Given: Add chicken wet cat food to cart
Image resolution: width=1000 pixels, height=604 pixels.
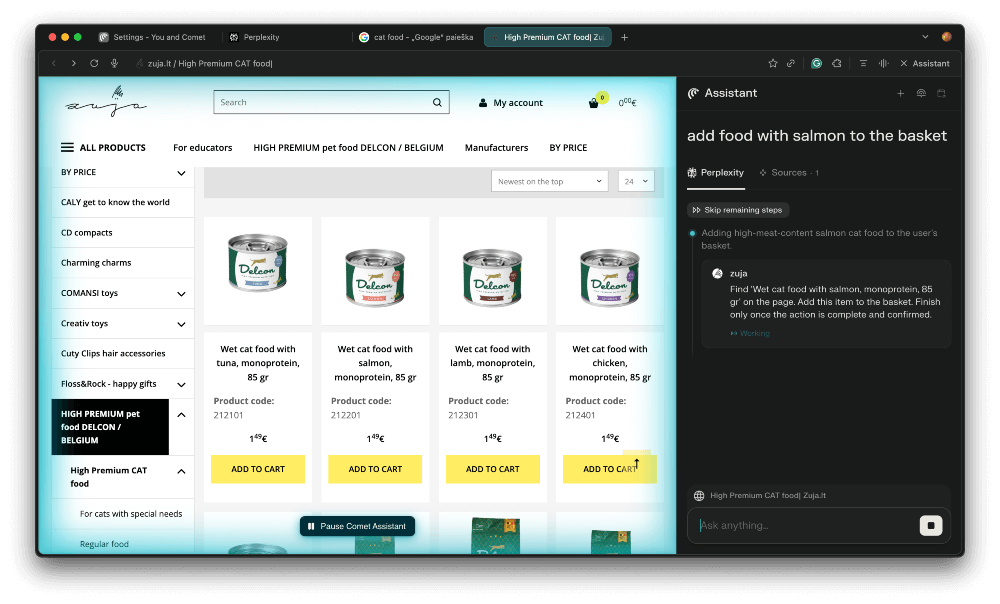Looking at the screenshot, I should tap(610, 469).
